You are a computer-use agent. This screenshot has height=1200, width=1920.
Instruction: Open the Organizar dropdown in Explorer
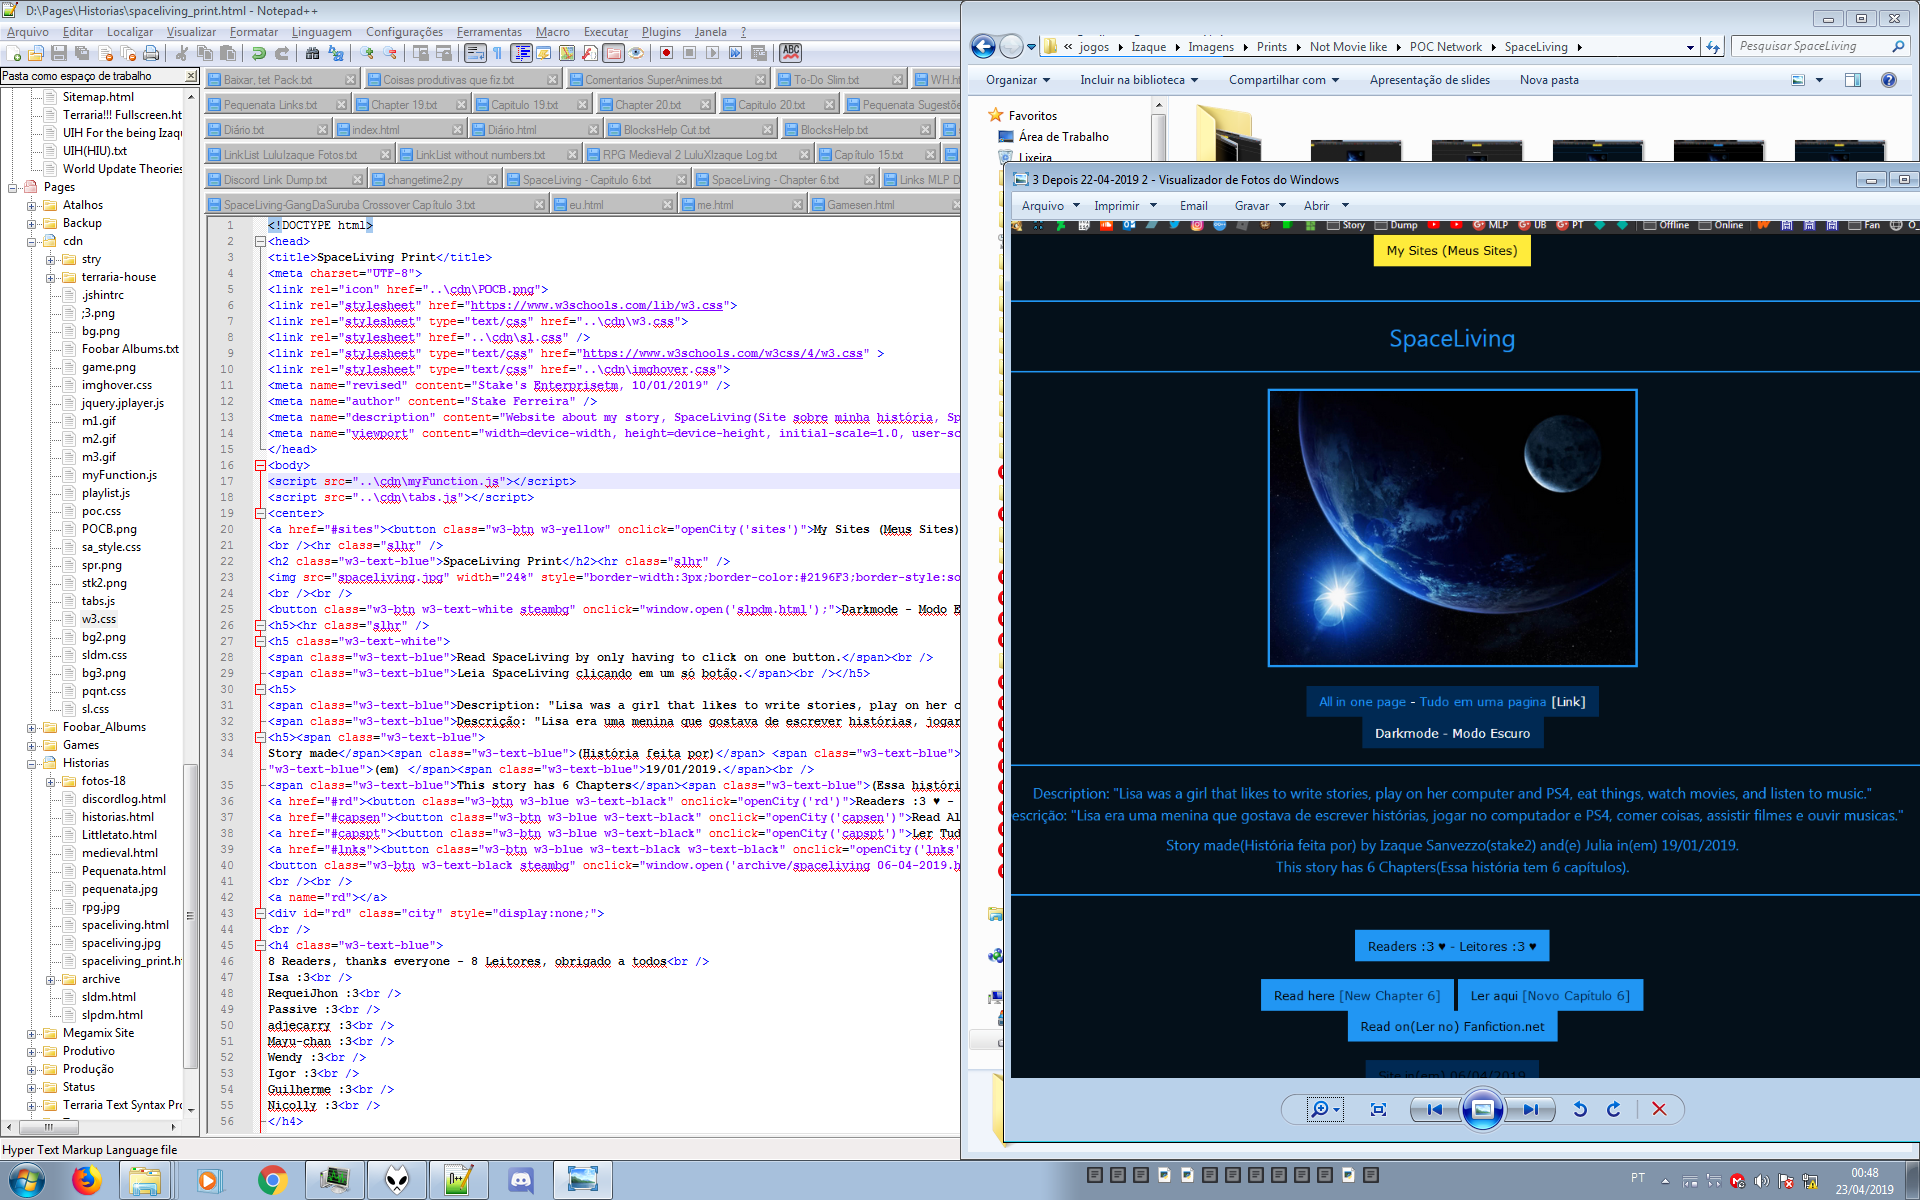pyautogui.click(x=1018, y=80)
